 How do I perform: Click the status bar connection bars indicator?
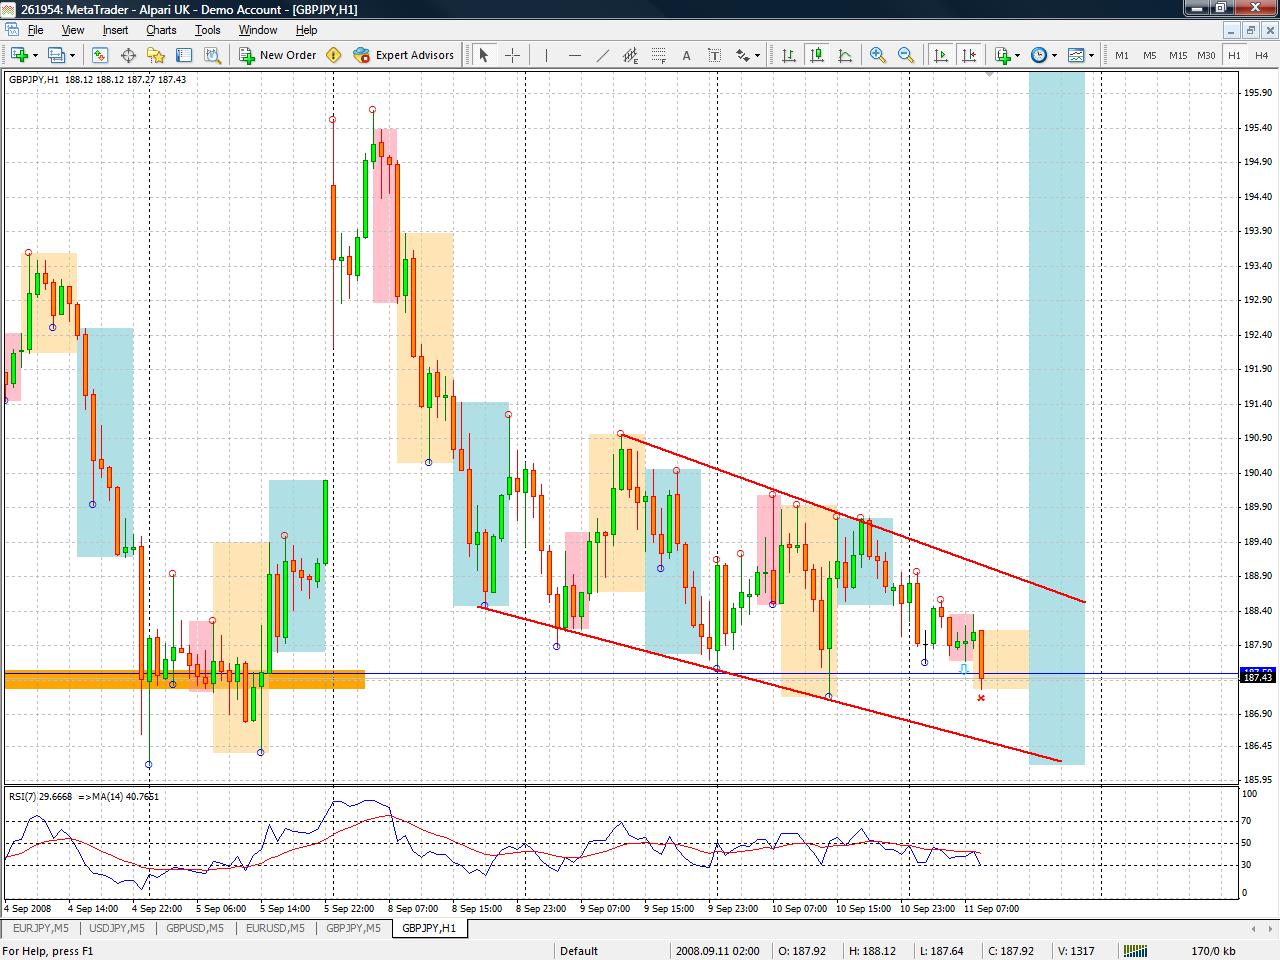coord(1135,951)
